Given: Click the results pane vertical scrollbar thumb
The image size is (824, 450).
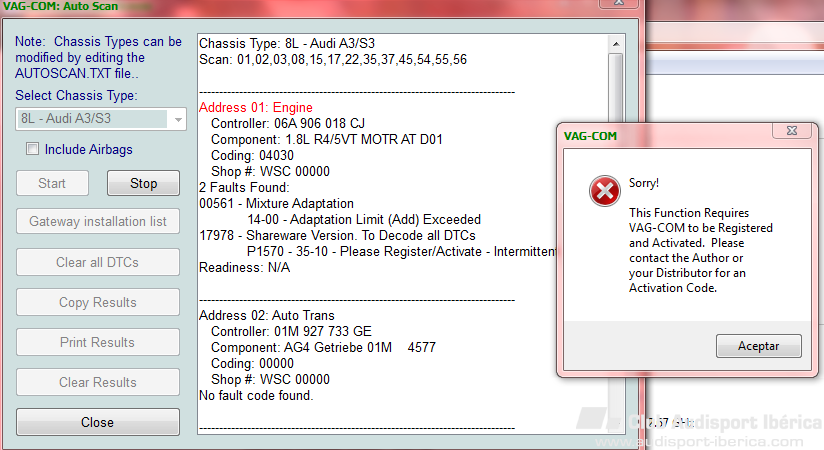Looking at the screenshot, I should click(x=616, y=87).
